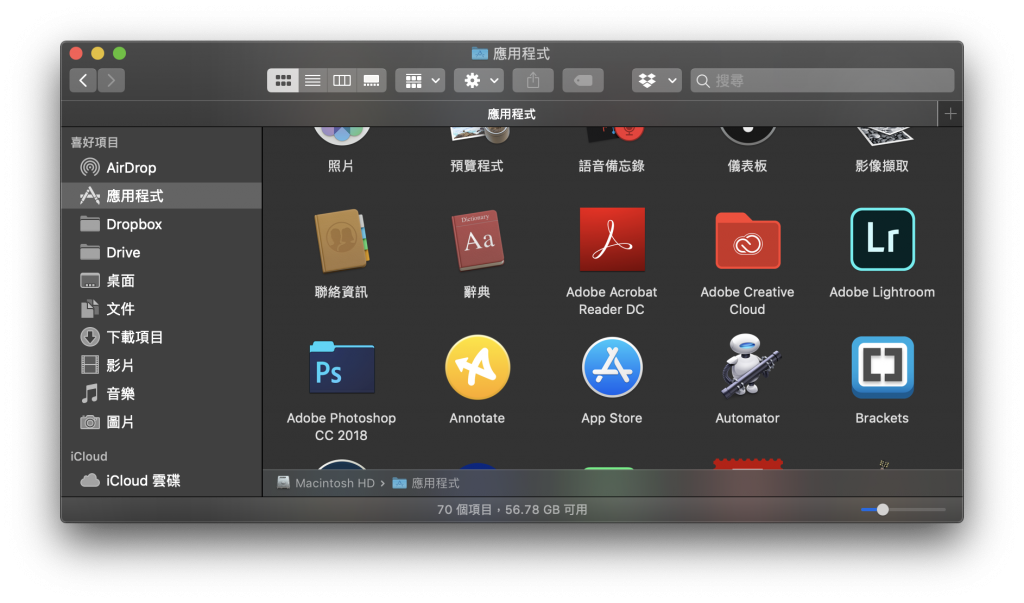Click the 喜好項目 sidebar header
The image size is (1024, 603).
[x=95, y=142]
